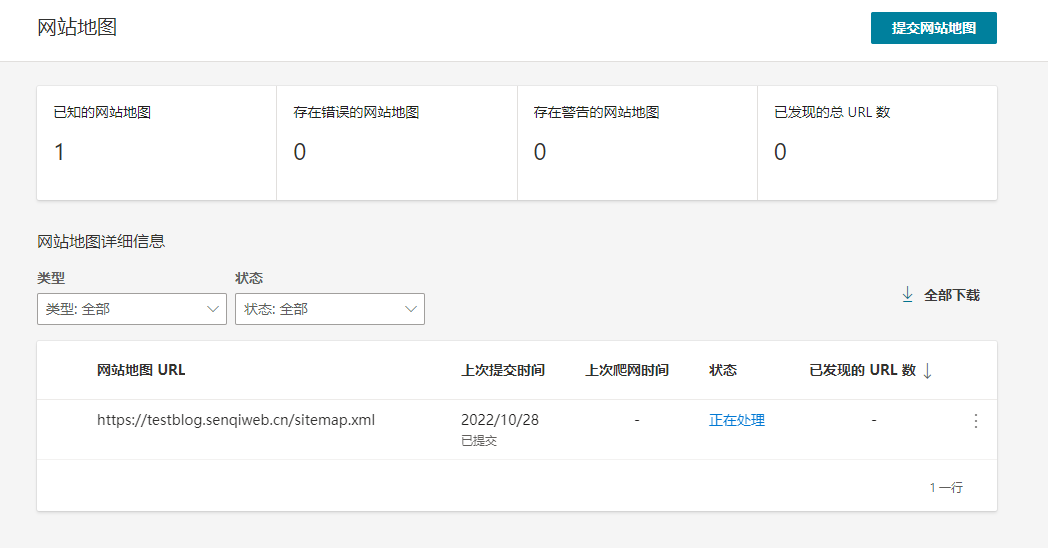1048x548 pixels.
Task: Click the 已知的网站地图 summary card
Action: [156, 143]
